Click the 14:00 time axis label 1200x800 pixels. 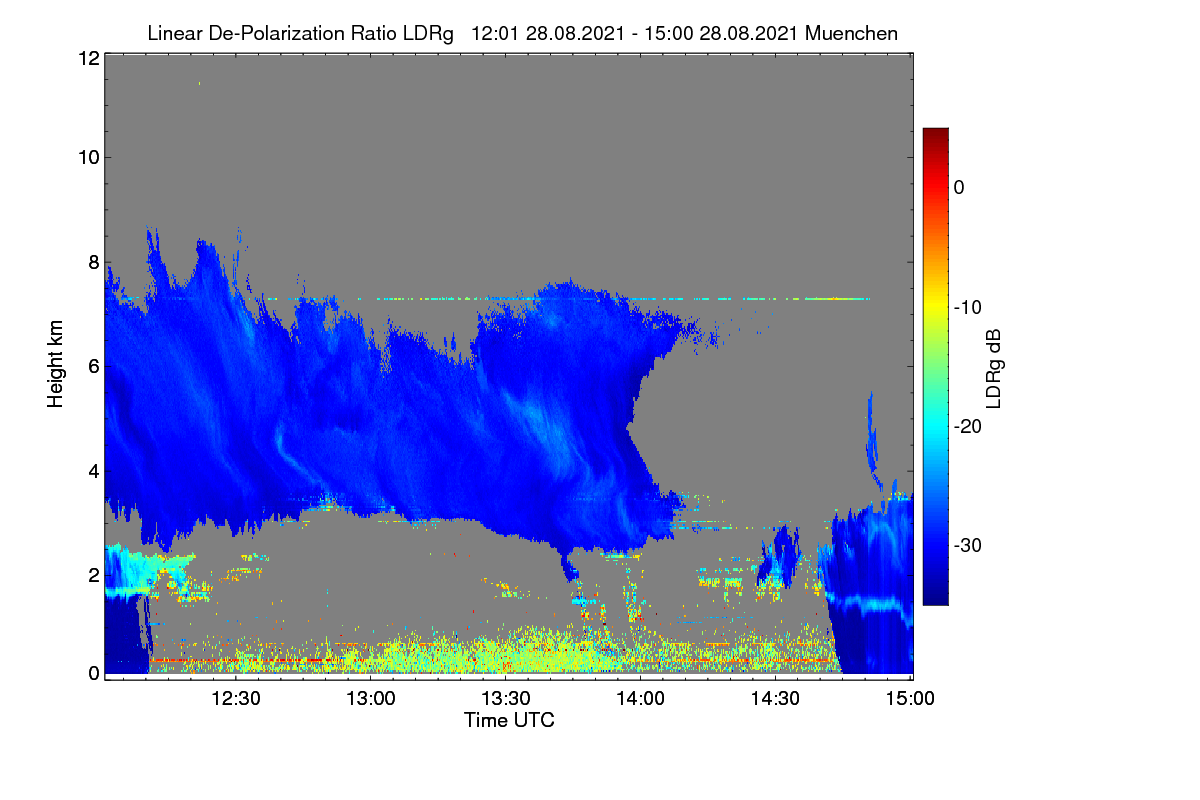click(x=641, y=699)
